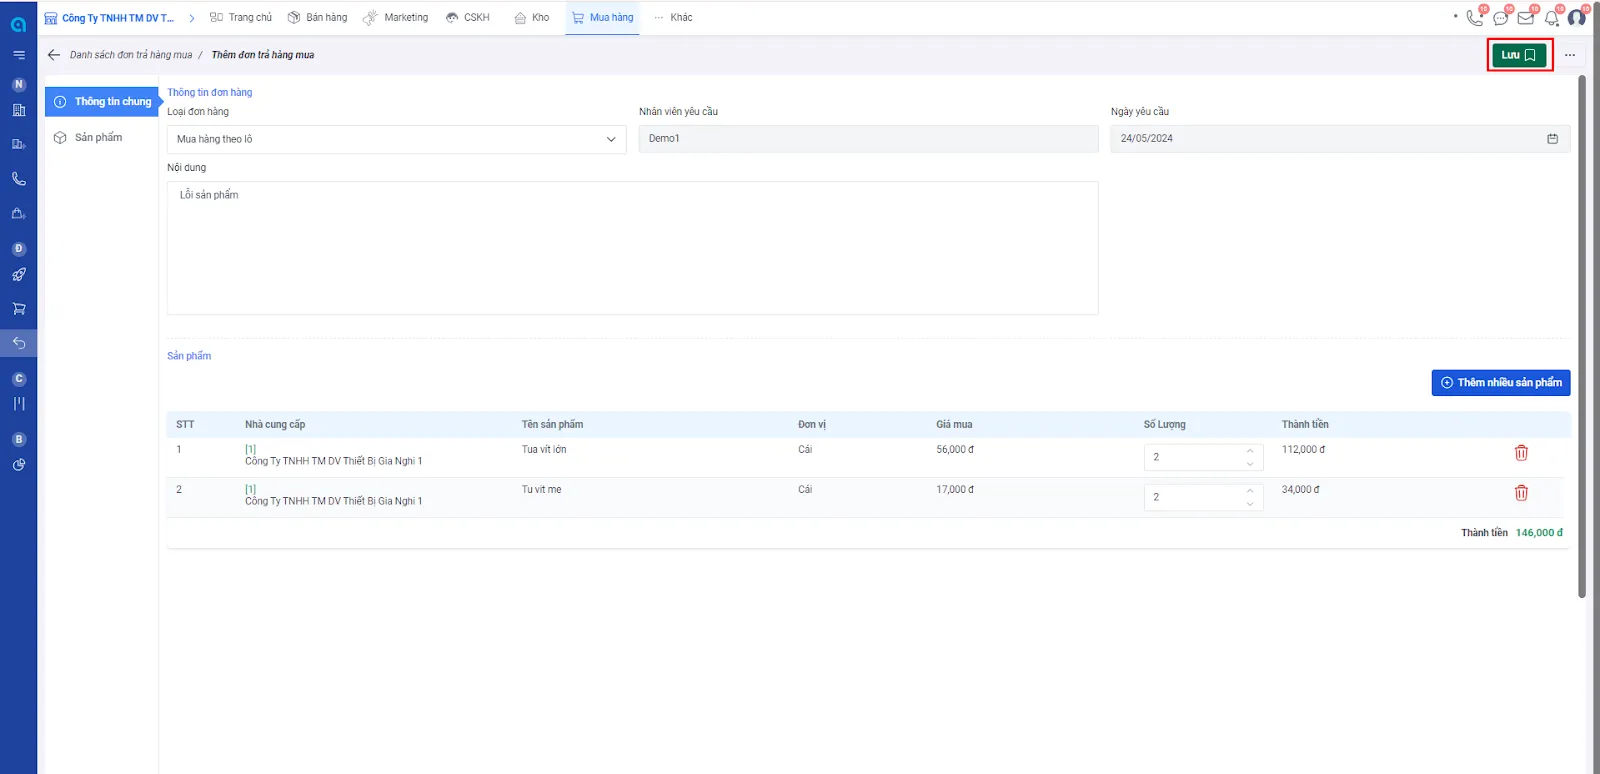Select the Mua hàng tab

(602, 18)
